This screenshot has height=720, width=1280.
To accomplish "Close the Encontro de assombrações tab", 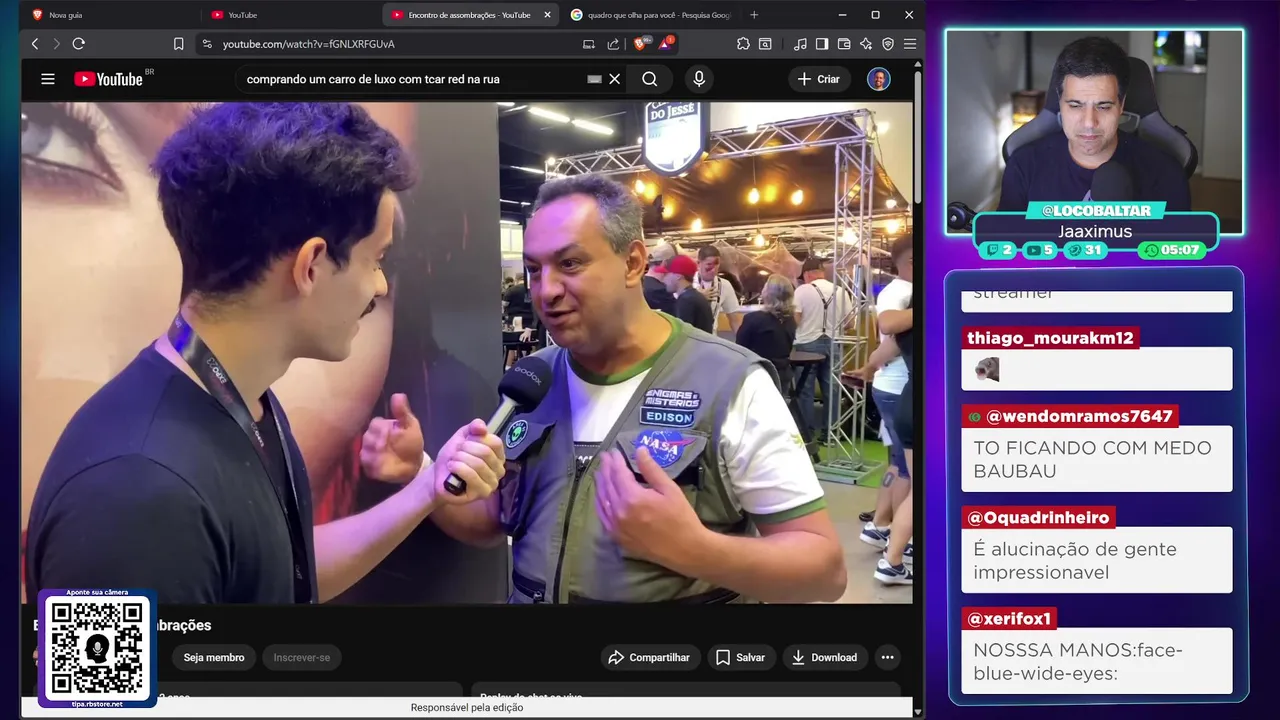I will (x=547, y=15).
